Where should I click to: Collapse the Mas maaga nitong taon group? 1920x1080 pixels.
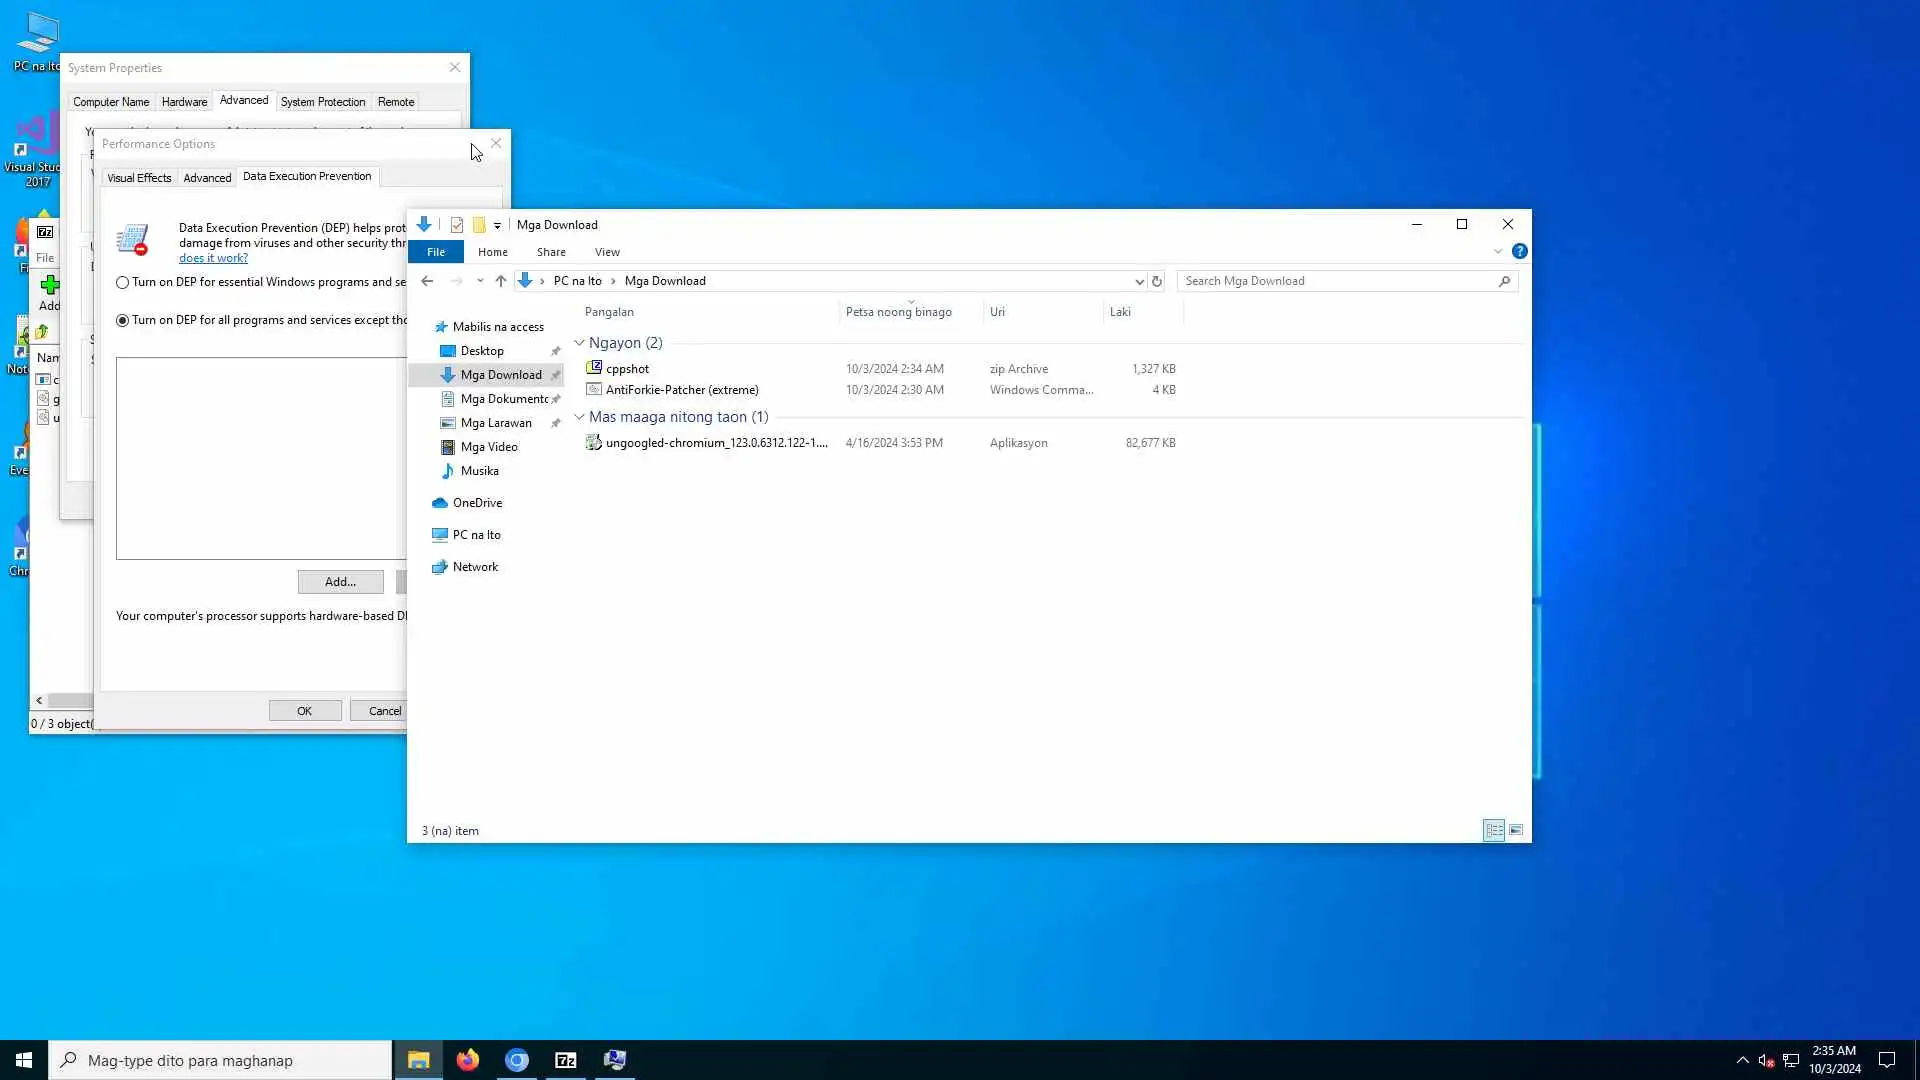[x=579, y=417]
